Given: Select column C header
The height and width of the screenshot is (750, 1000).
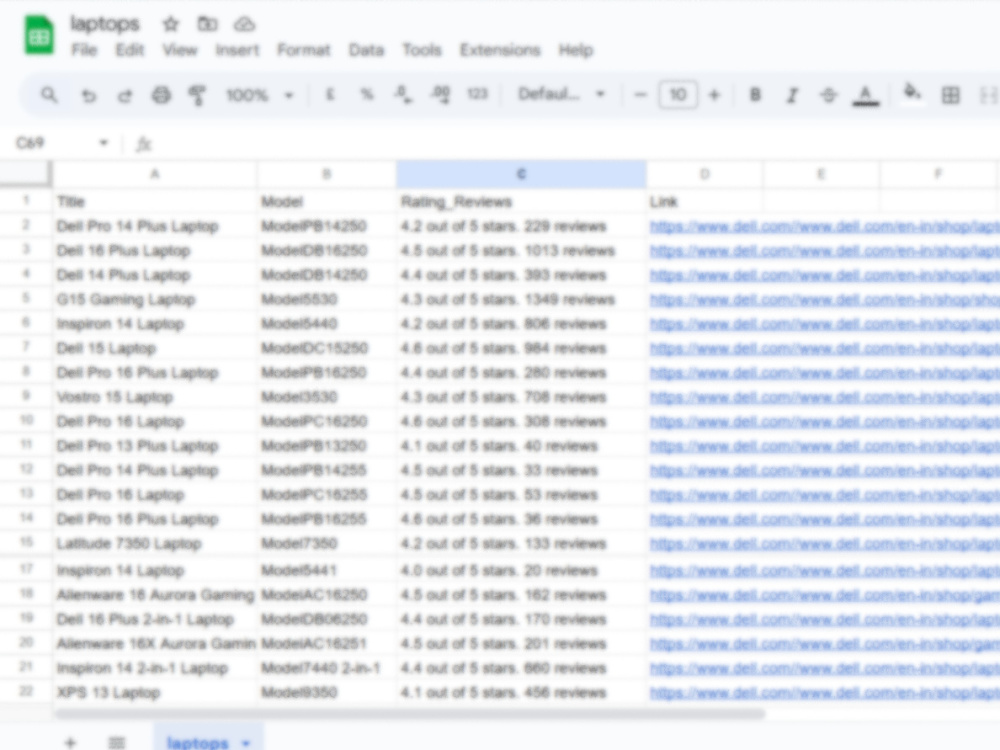Looking at the screenshot, I should point(521,174).
